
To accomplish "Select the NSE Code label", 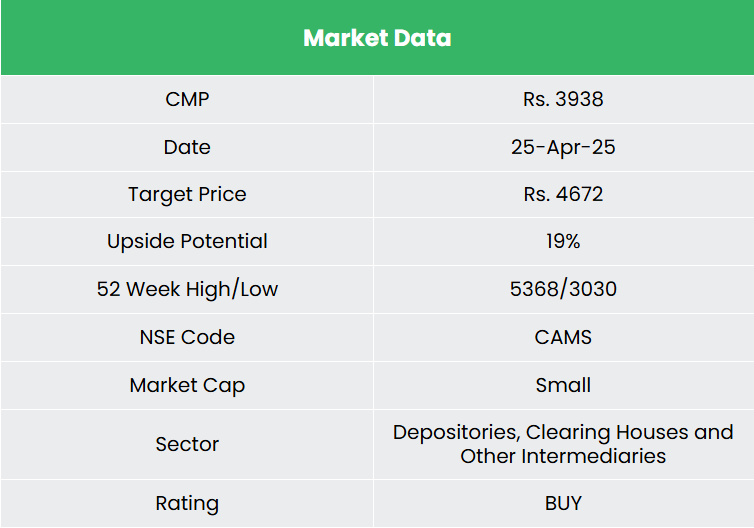I will [x=187, y=337].
